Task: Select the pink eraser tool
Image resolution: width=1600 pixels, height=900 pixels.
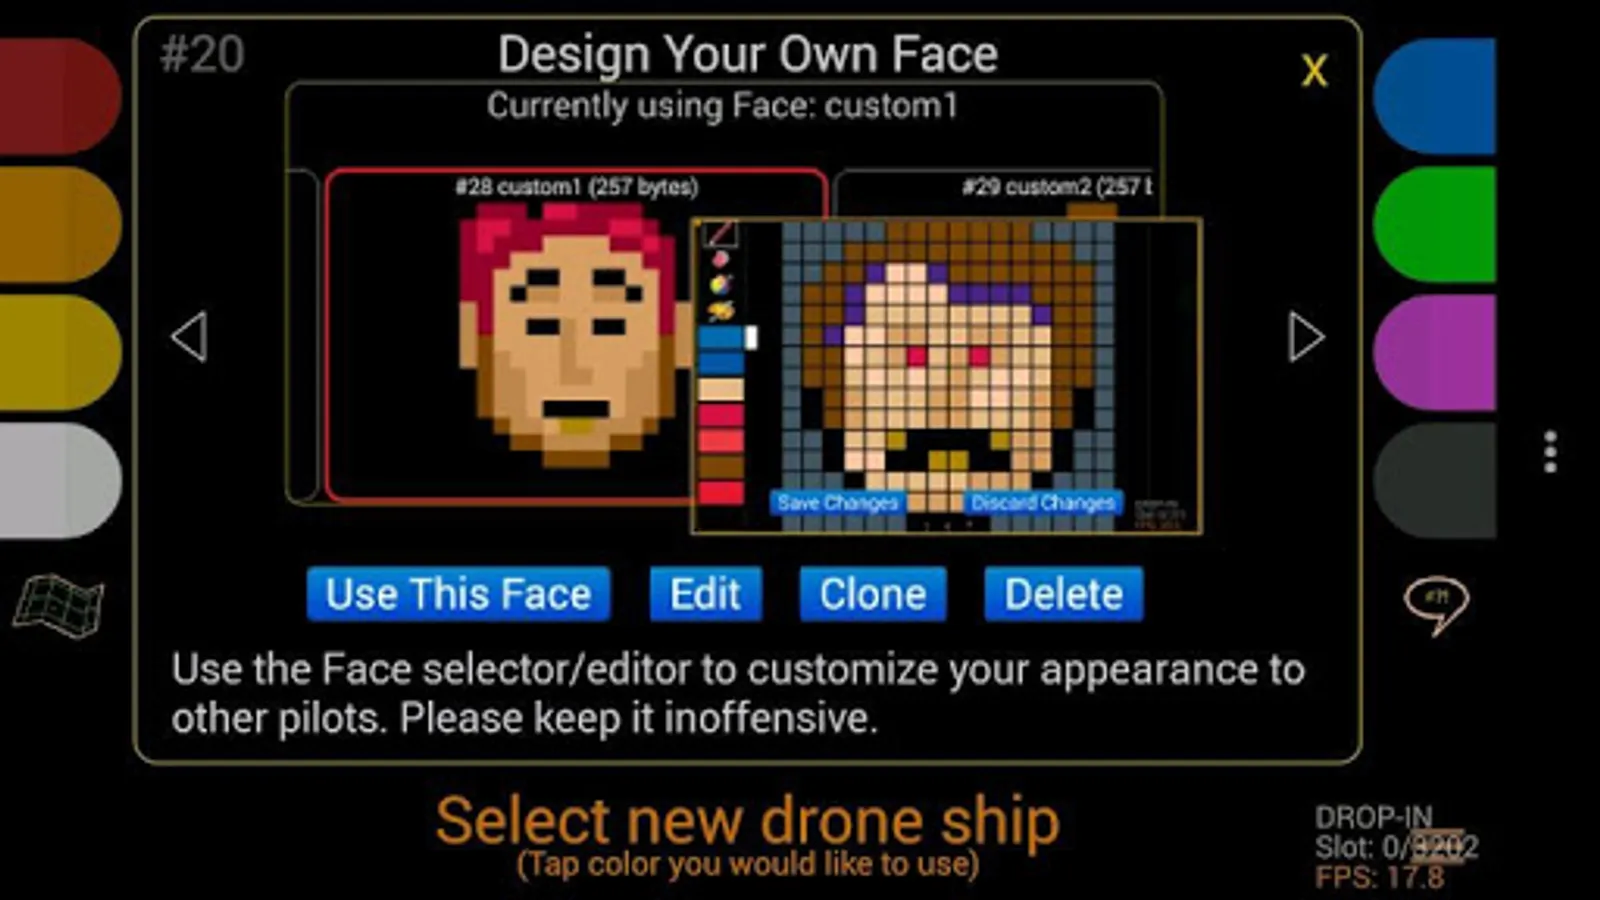Action: (x=720, y=260)
